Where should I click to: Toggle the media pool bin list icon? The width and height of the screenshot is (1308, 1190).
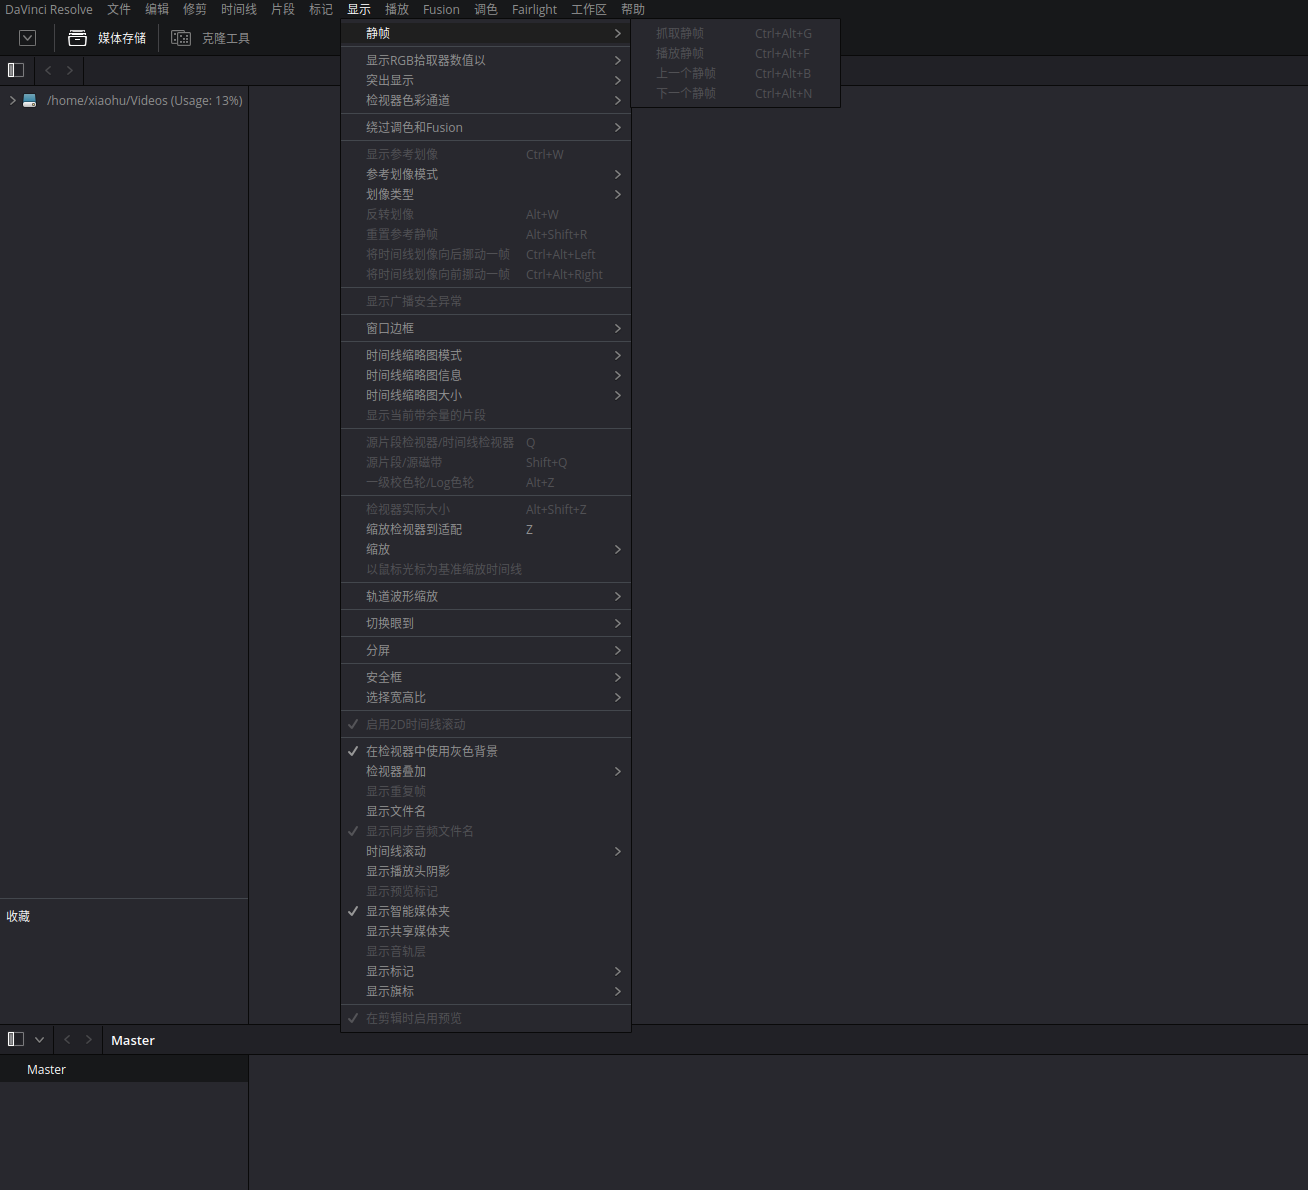[16, 1040]
